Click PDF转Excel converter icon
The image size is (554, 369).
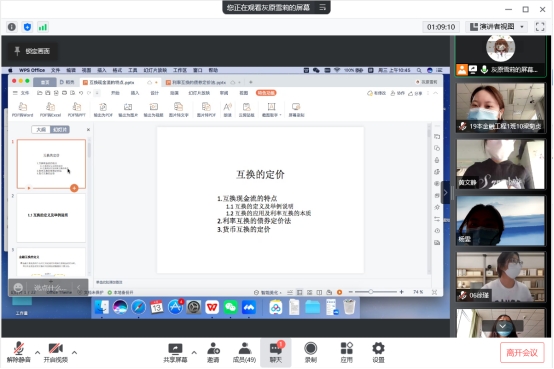point(50,110)
